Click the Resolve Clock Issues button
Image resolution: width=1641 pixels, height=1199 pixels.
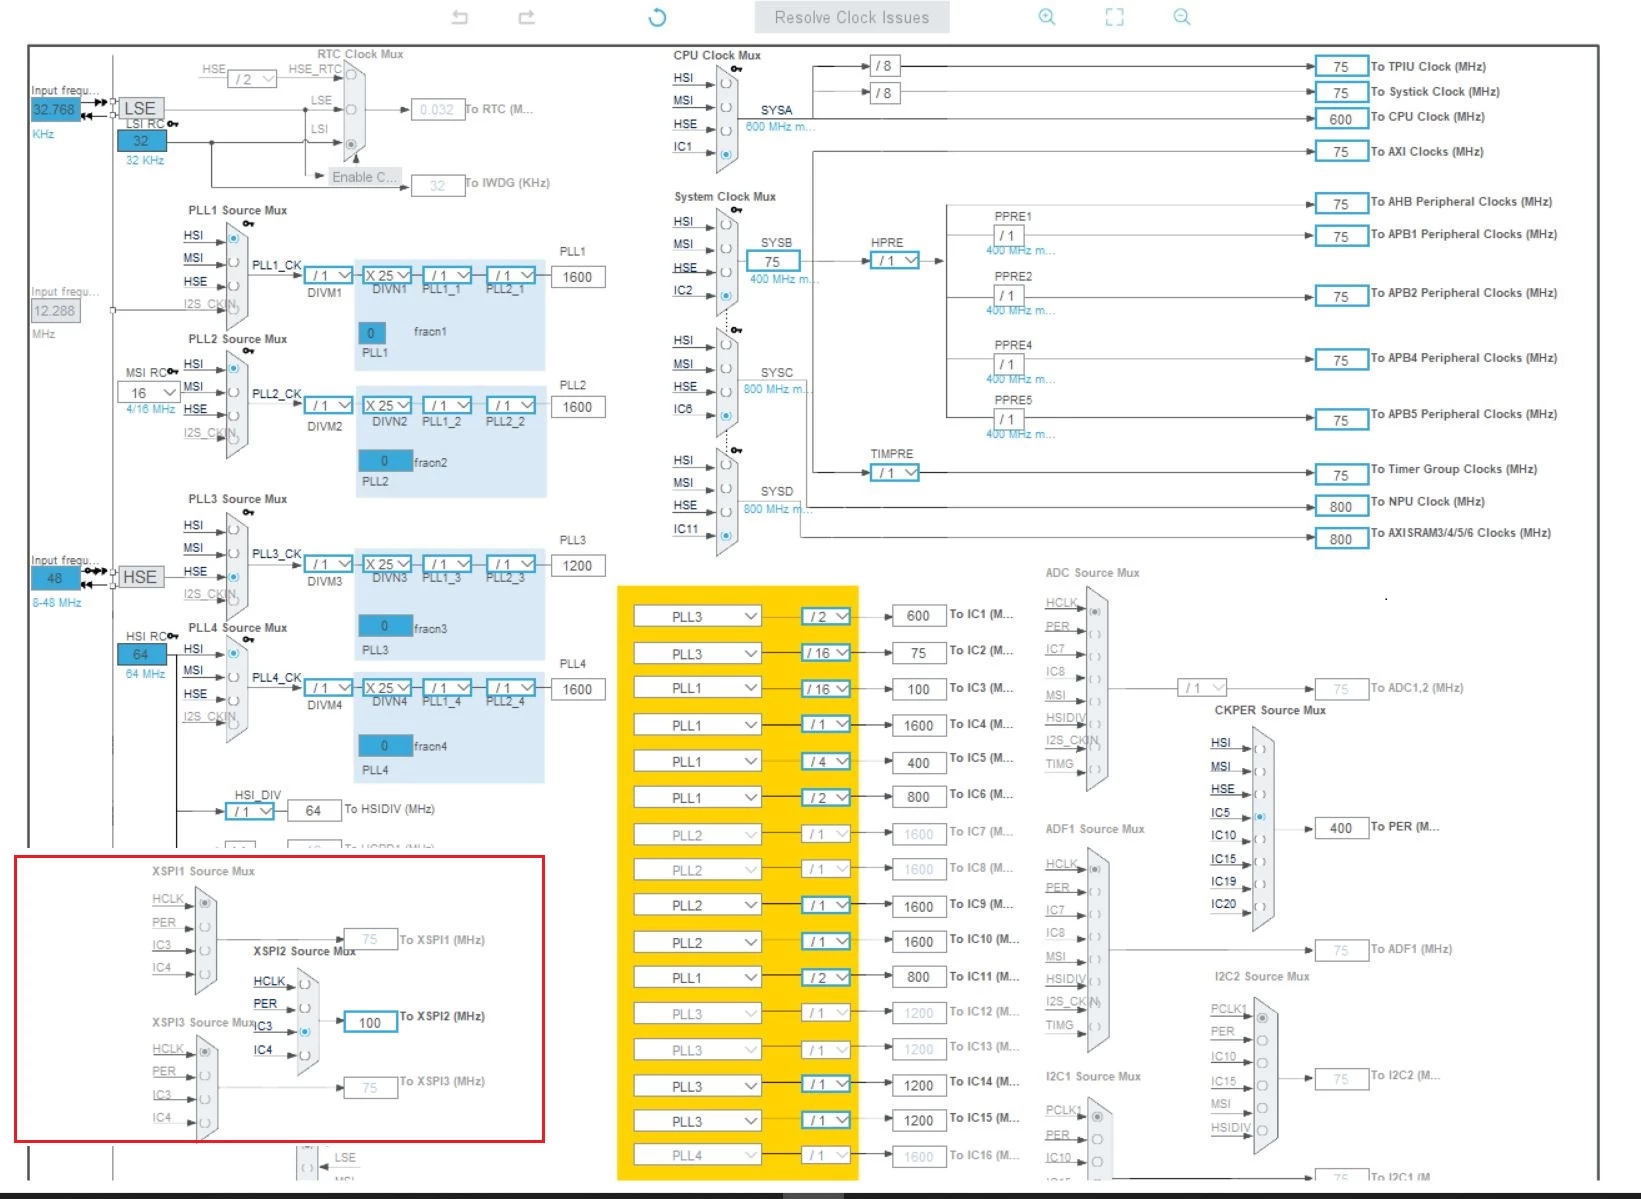(x=852, y=17)
